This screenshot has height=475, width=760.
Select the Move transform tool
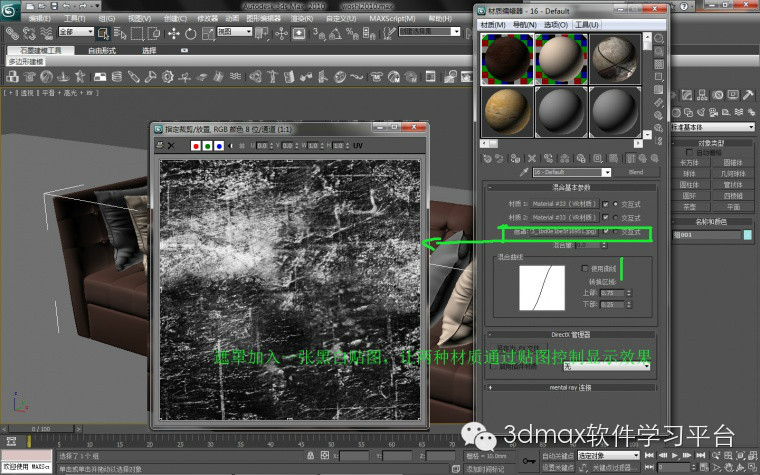(x=173, y=33)
